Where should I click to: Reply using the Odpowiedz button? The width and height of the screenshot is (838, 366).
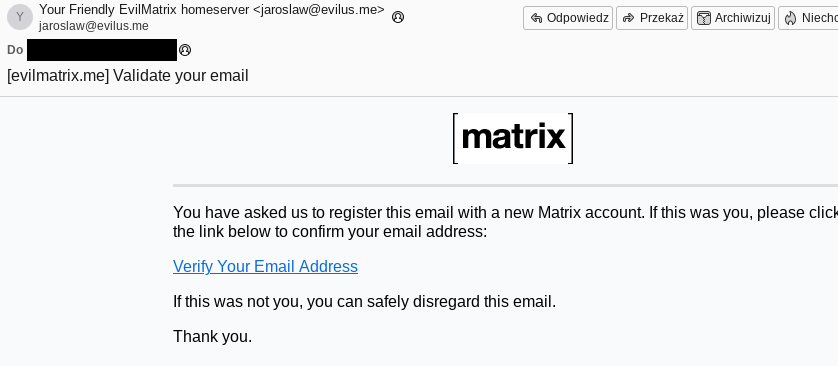pos(568,18)
